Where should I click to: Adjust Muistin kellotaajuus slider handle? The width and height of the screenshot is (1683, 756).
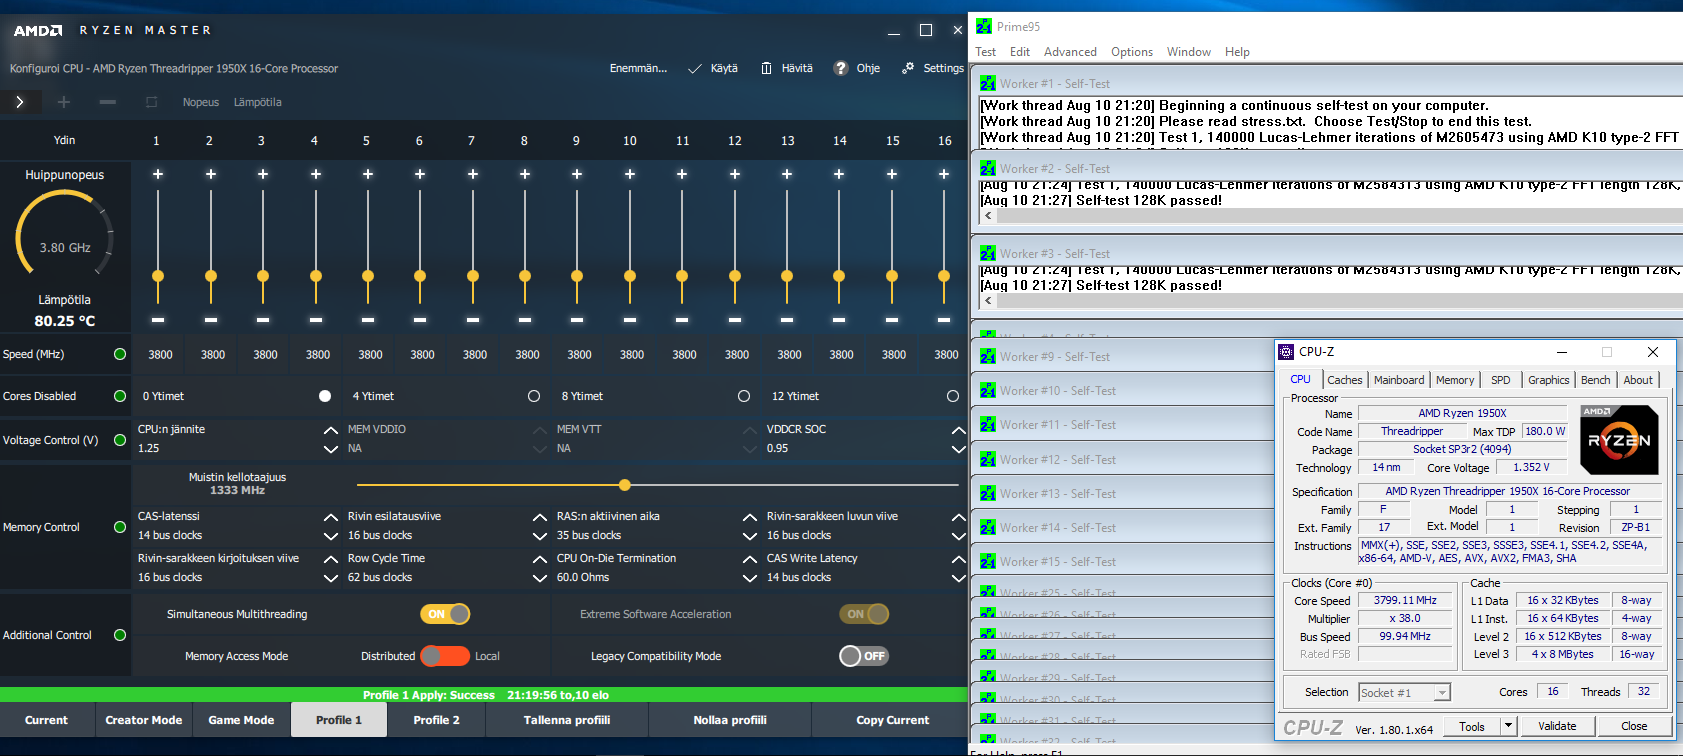[x=625, y=485]
